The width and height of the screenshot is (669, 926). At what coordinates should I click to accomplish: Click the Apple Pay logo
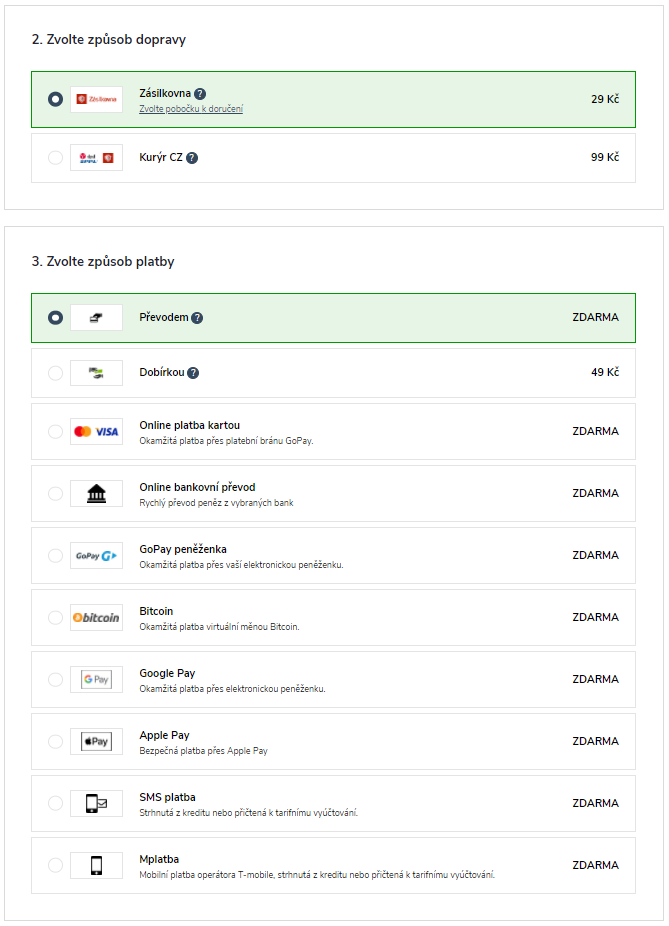coord(96,742)
